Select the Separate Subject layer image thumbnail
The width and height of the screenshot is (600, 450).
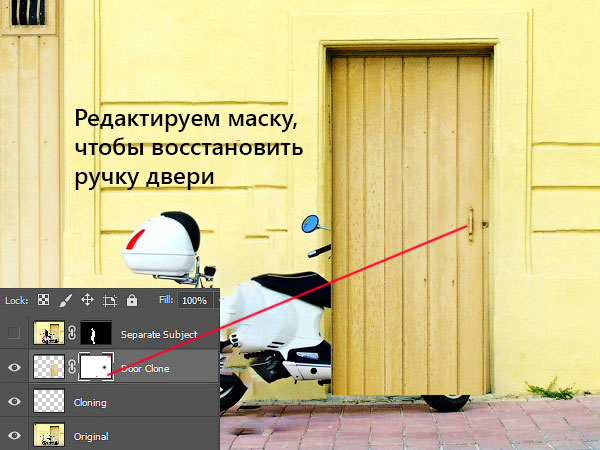49,333
